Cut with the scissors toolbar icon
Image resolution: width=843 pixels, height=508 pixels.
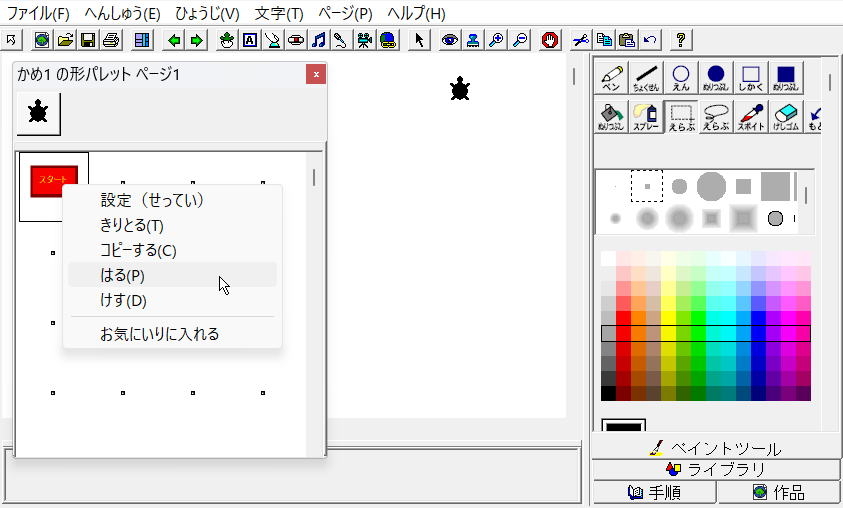point(581,40)
